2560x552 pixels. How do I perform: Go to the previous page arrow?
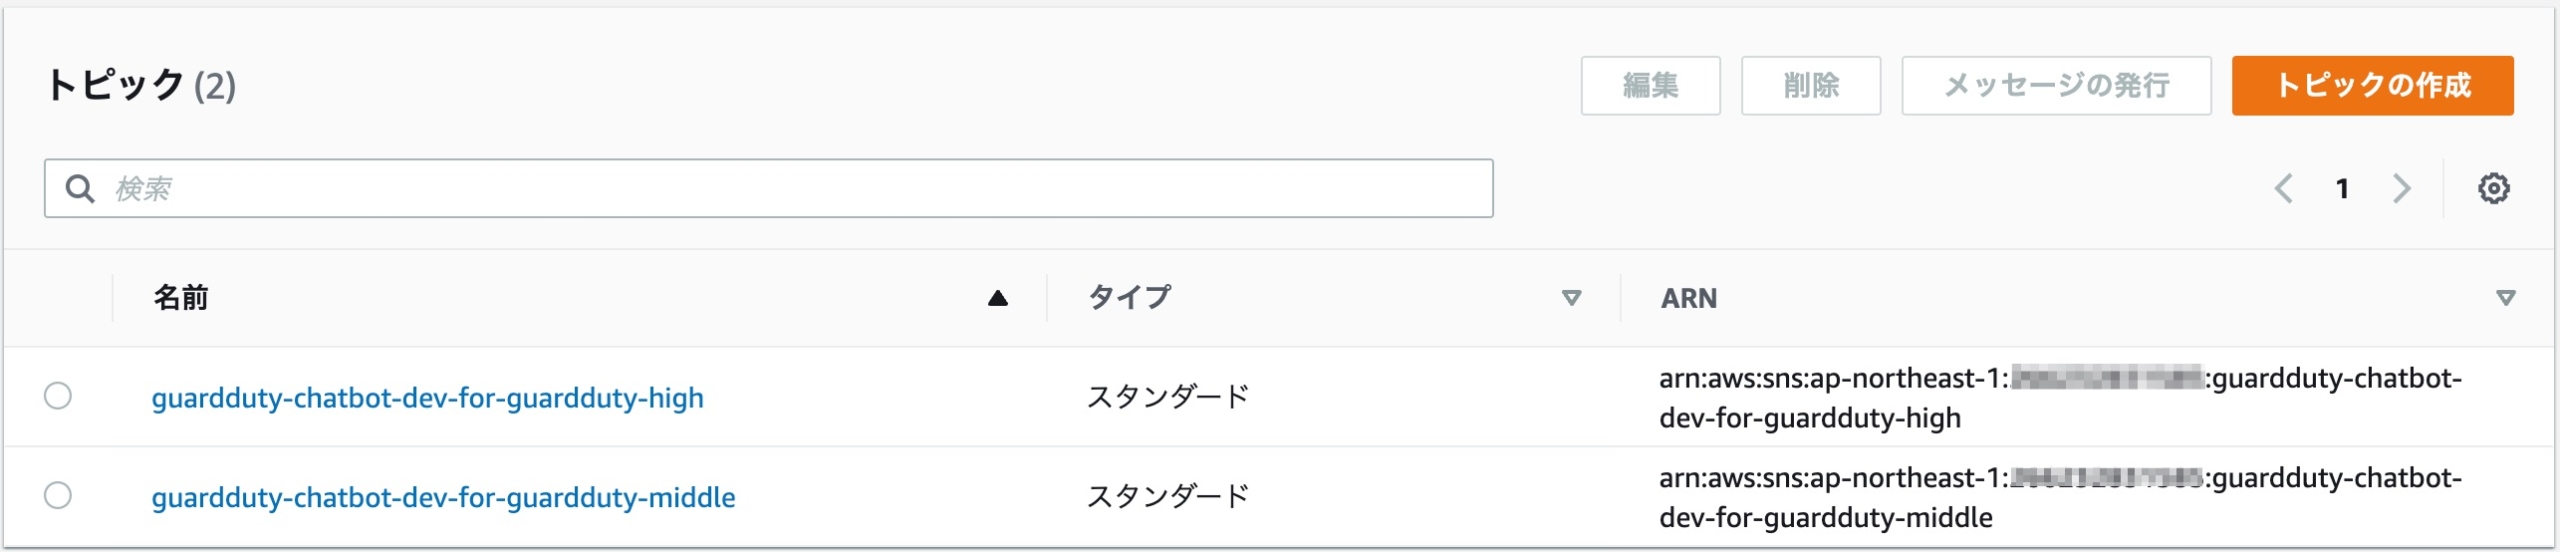point(2284,188)
